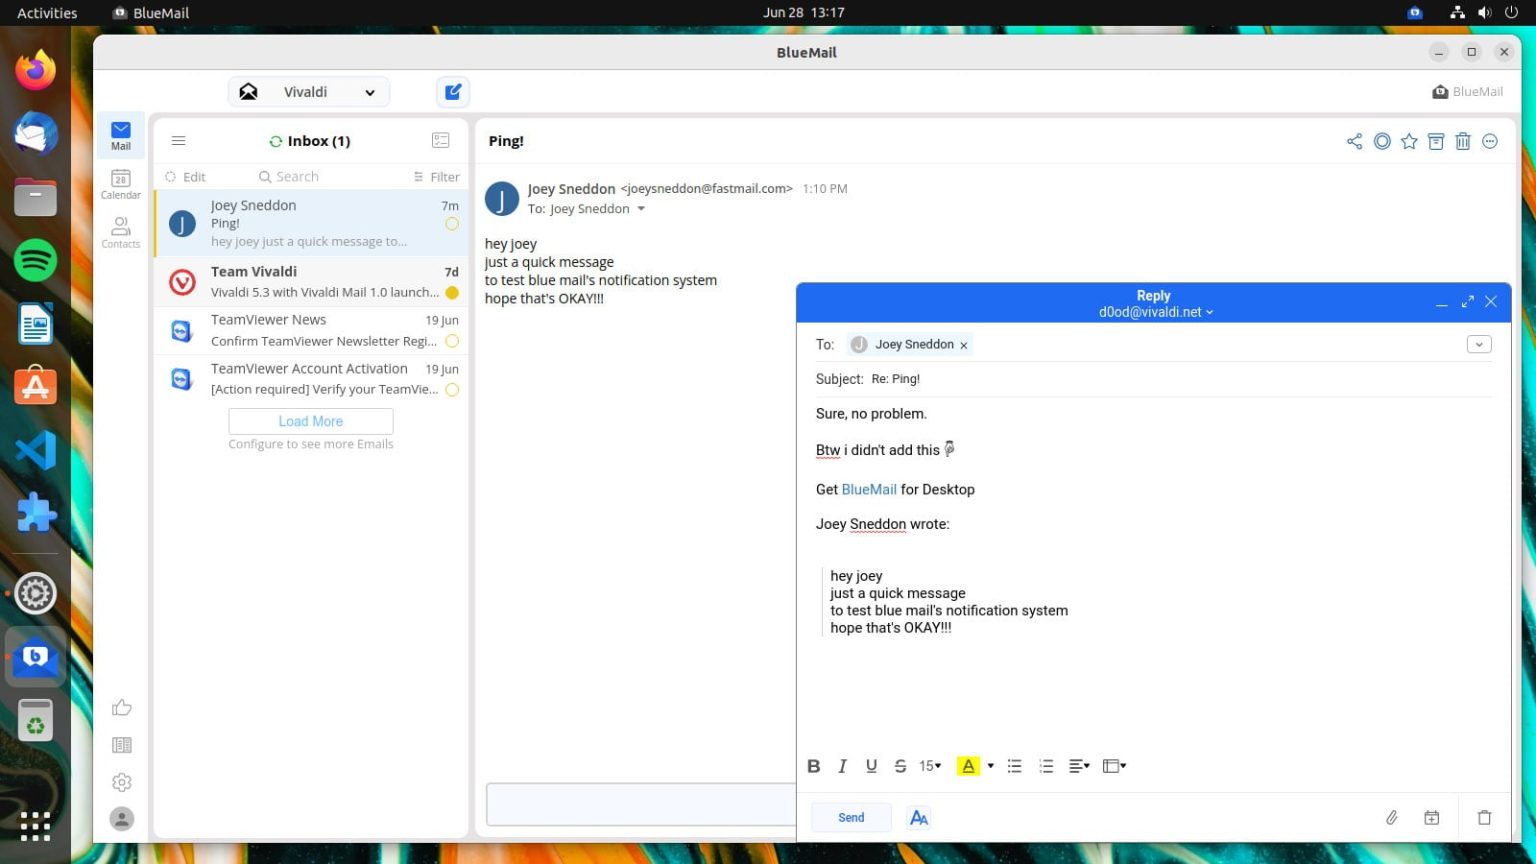Send the reply email
Image resolution: width=1536 pixels, height=864 pixels.
(851, 818)
